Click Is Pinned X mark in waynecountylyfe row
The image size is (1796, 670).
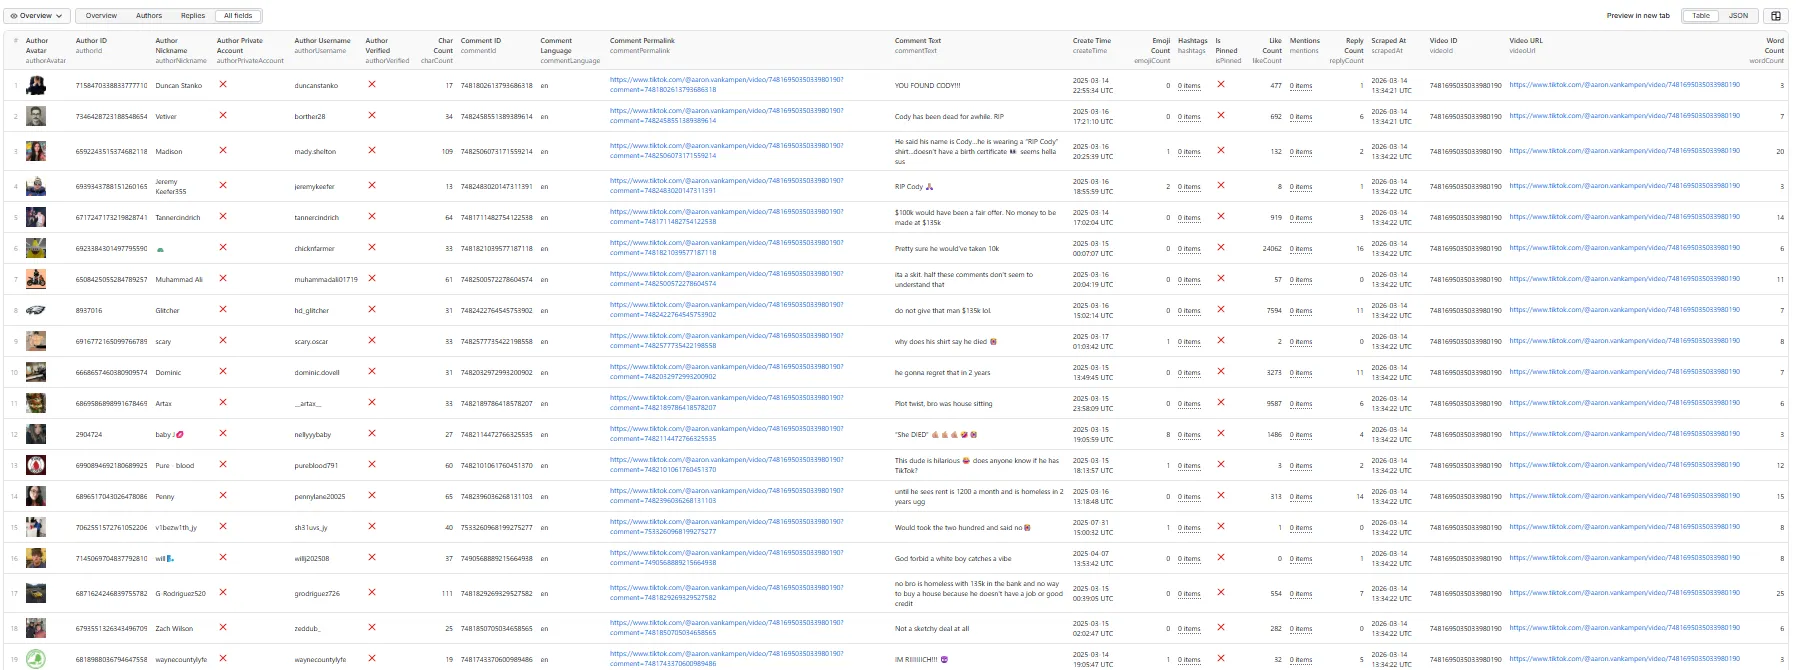pos(1221,658)
